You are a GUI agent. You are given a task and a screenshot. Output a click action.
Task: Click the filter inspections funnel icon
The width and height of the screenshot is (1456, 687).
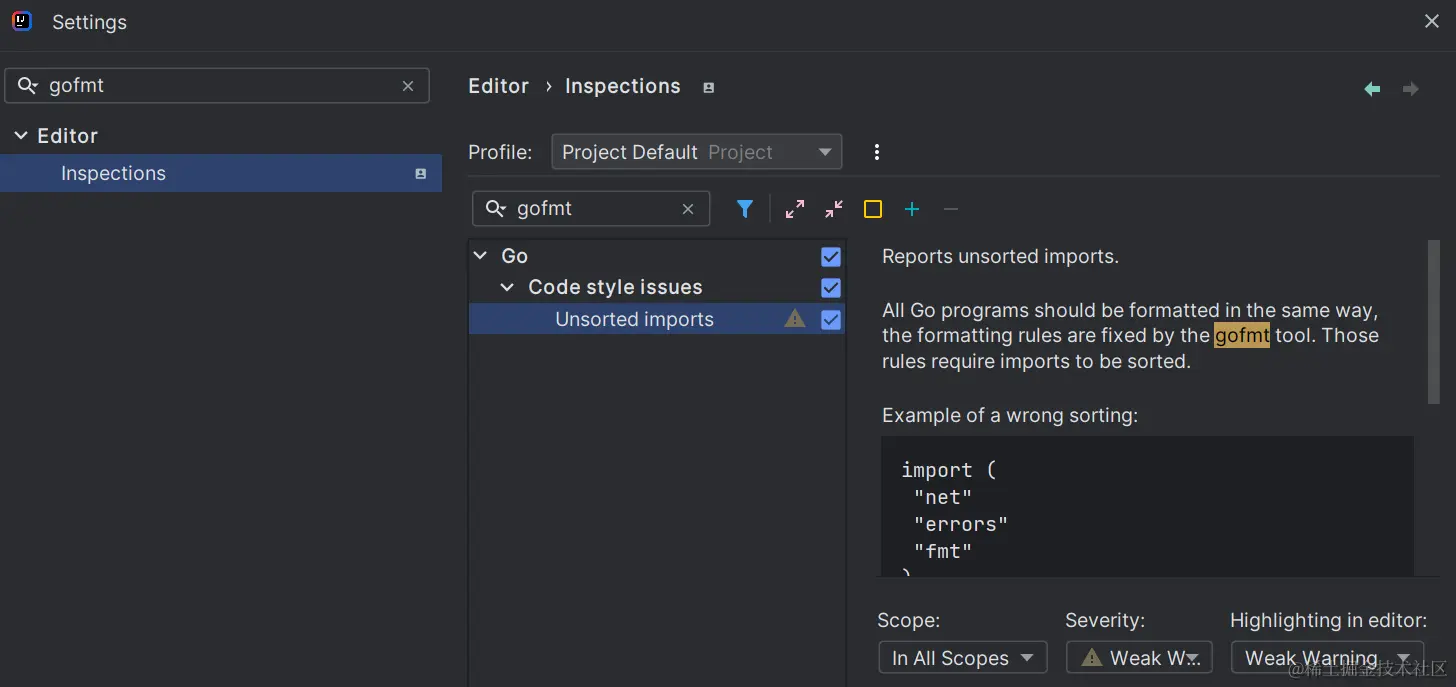(x=745, y=209)
